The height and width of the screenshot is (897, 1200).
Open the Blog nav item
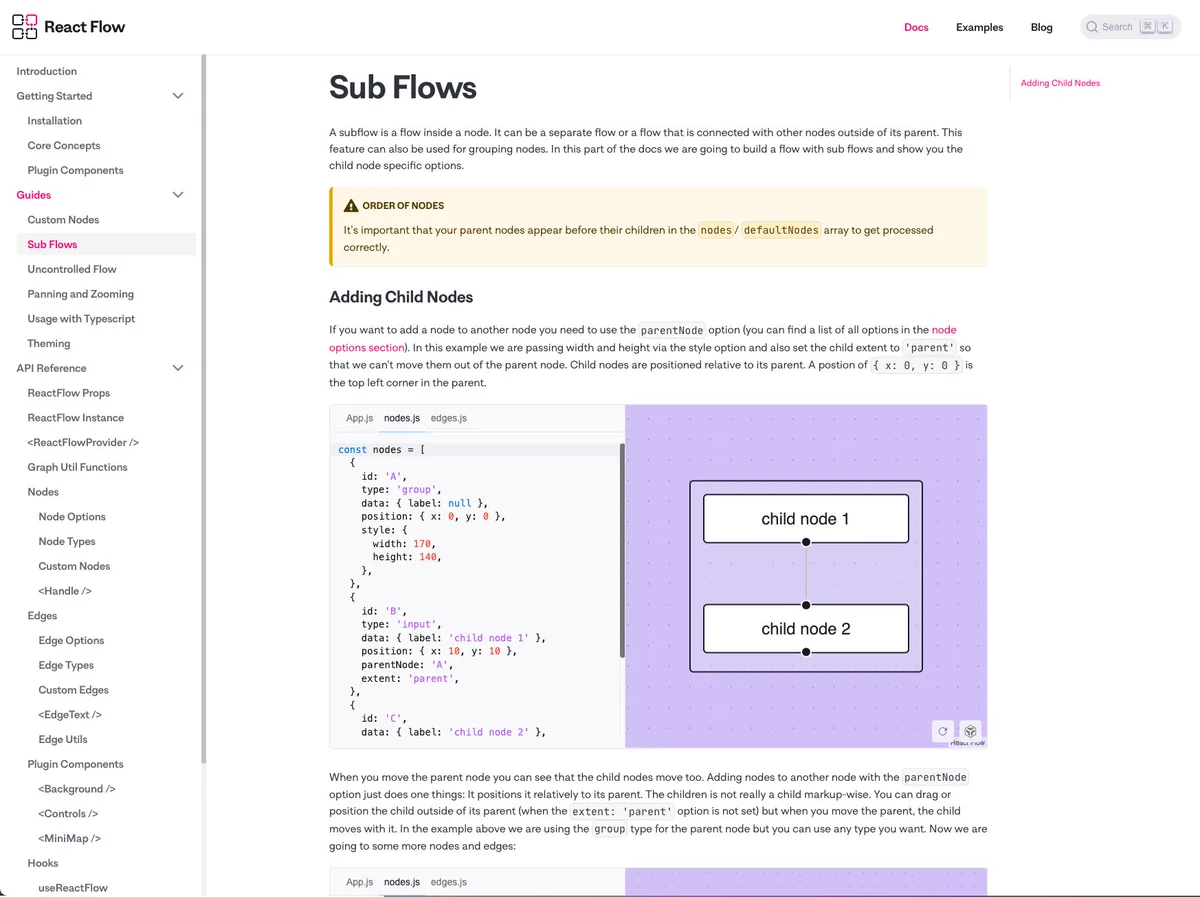(x=1042, y=27)
